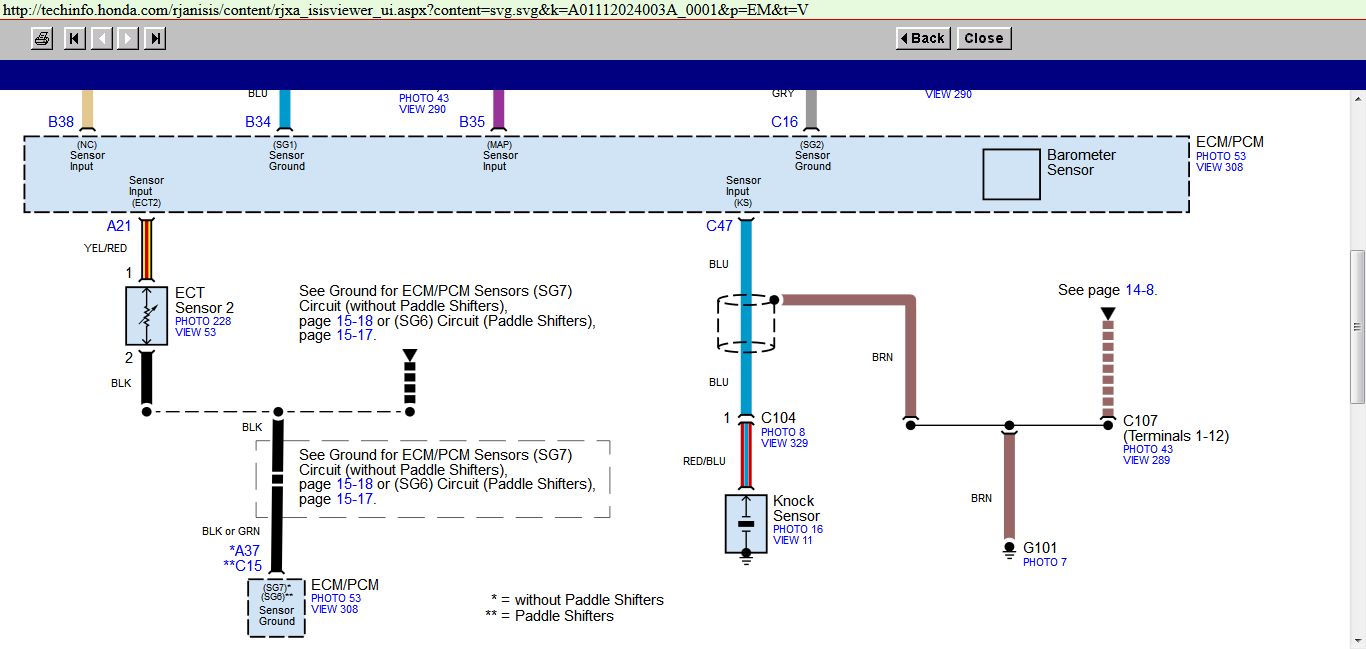Click the Print icon in the toolbar
Viewport: 1366px width, 649px height.
pyautogui.click(x=42, y=39)
